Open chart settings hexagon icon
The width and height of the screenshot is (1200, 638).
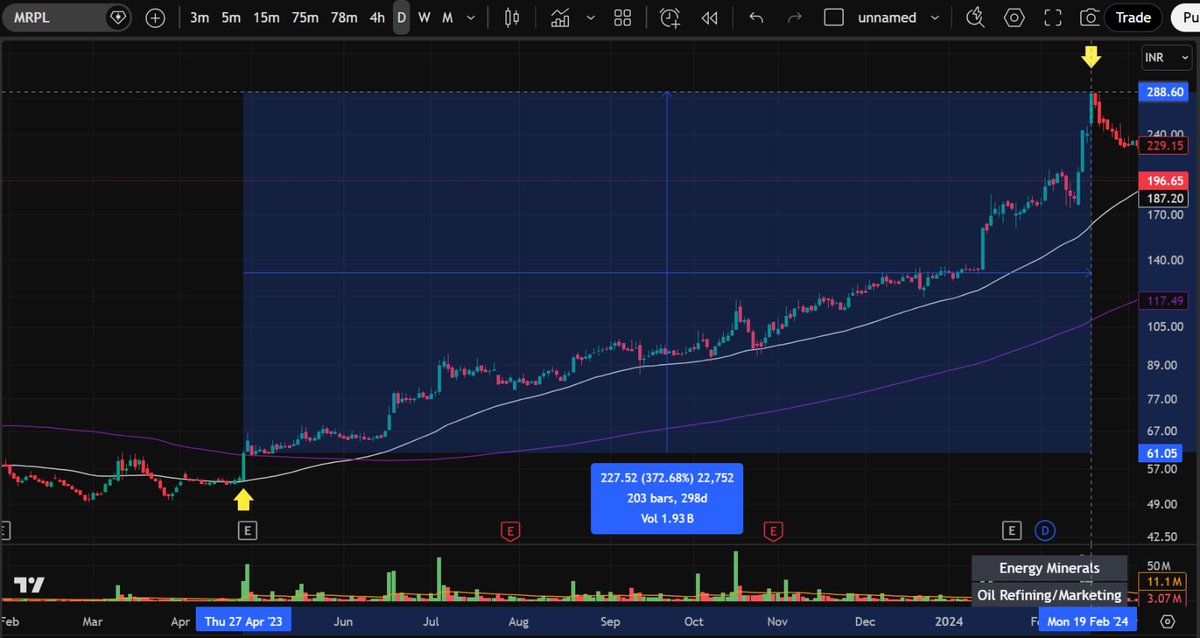point(1014,18)
